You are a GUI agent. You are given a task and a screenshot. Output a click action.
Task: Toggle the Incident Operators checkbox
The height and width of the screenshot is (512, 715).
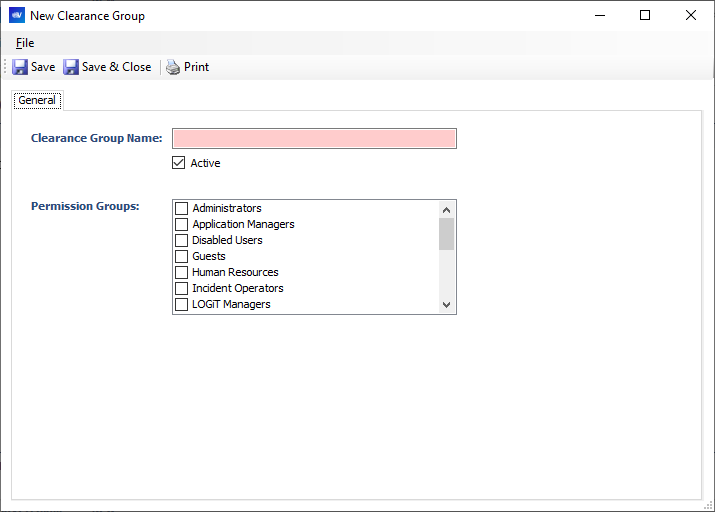(x=181, y=288)
